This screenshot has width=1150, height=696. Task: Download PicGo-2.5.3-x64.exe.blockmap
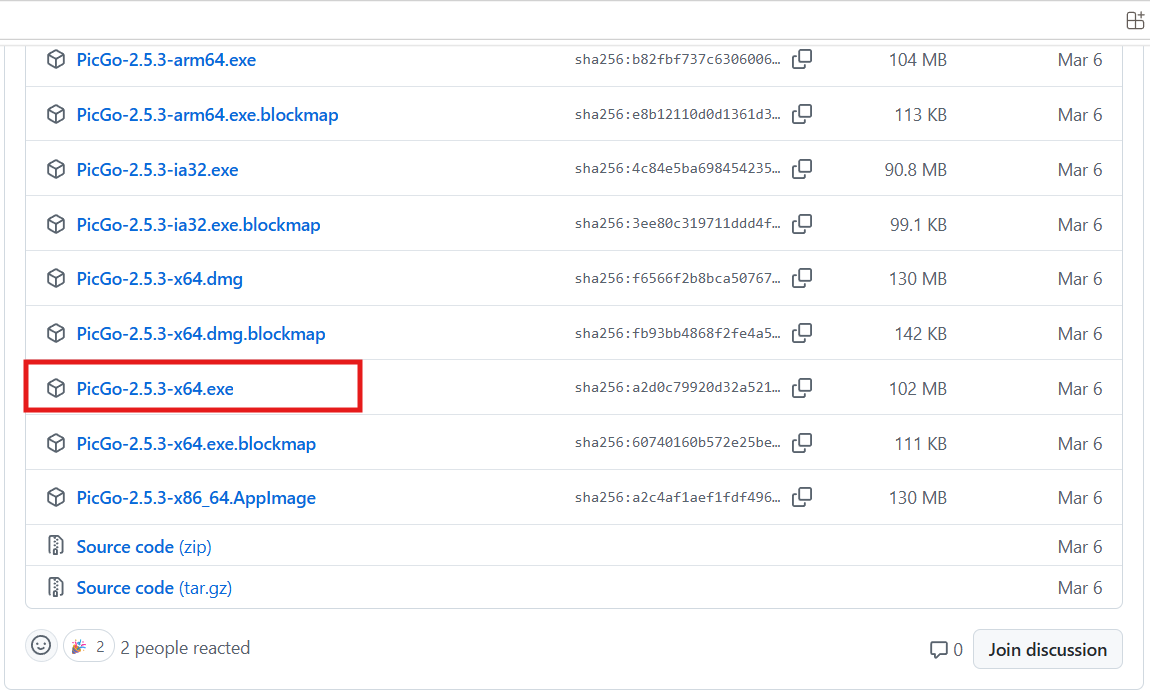click(197, 444)
